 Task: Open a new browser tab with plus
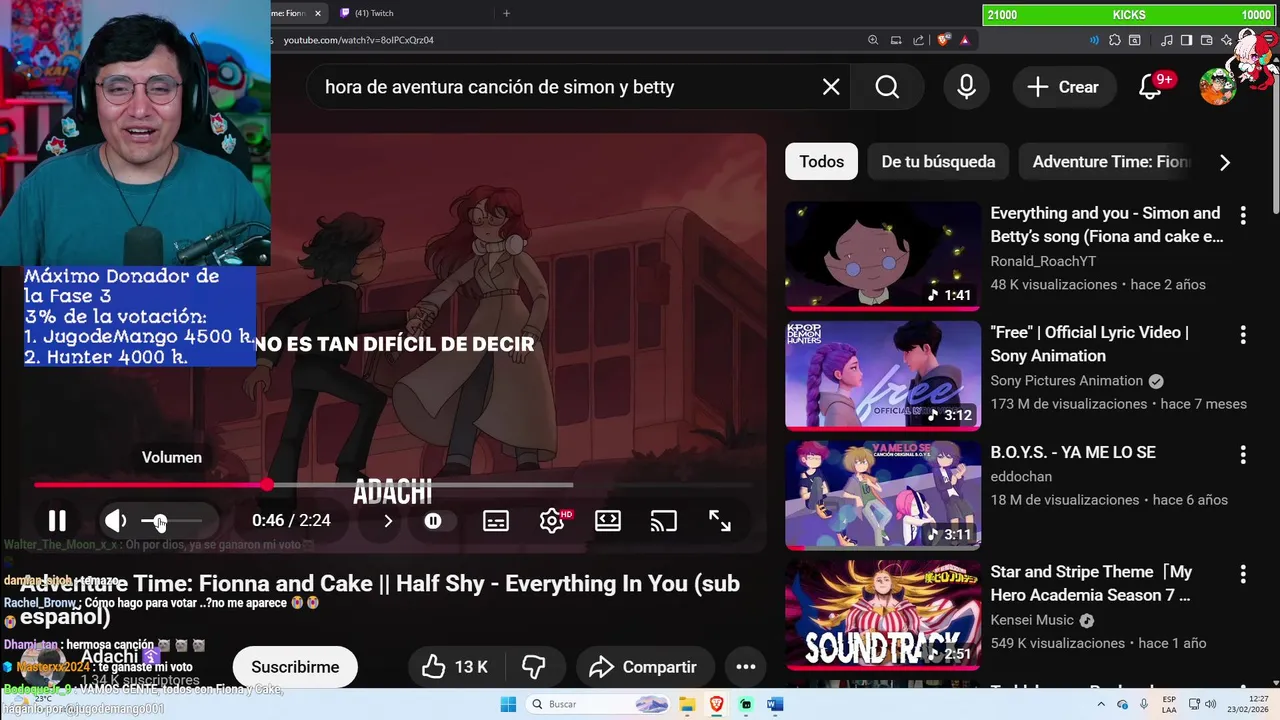tap(506, 13)
